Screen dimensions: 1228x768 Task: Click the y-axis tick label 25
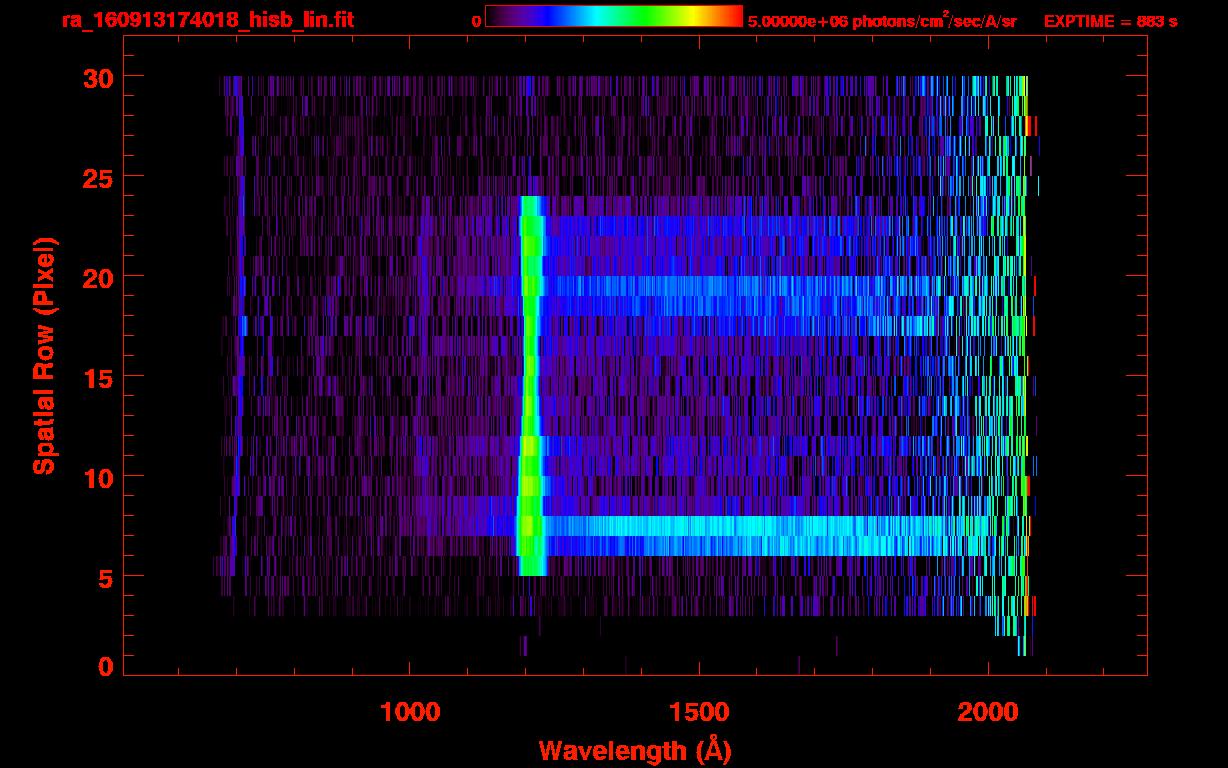pos(99,177)
